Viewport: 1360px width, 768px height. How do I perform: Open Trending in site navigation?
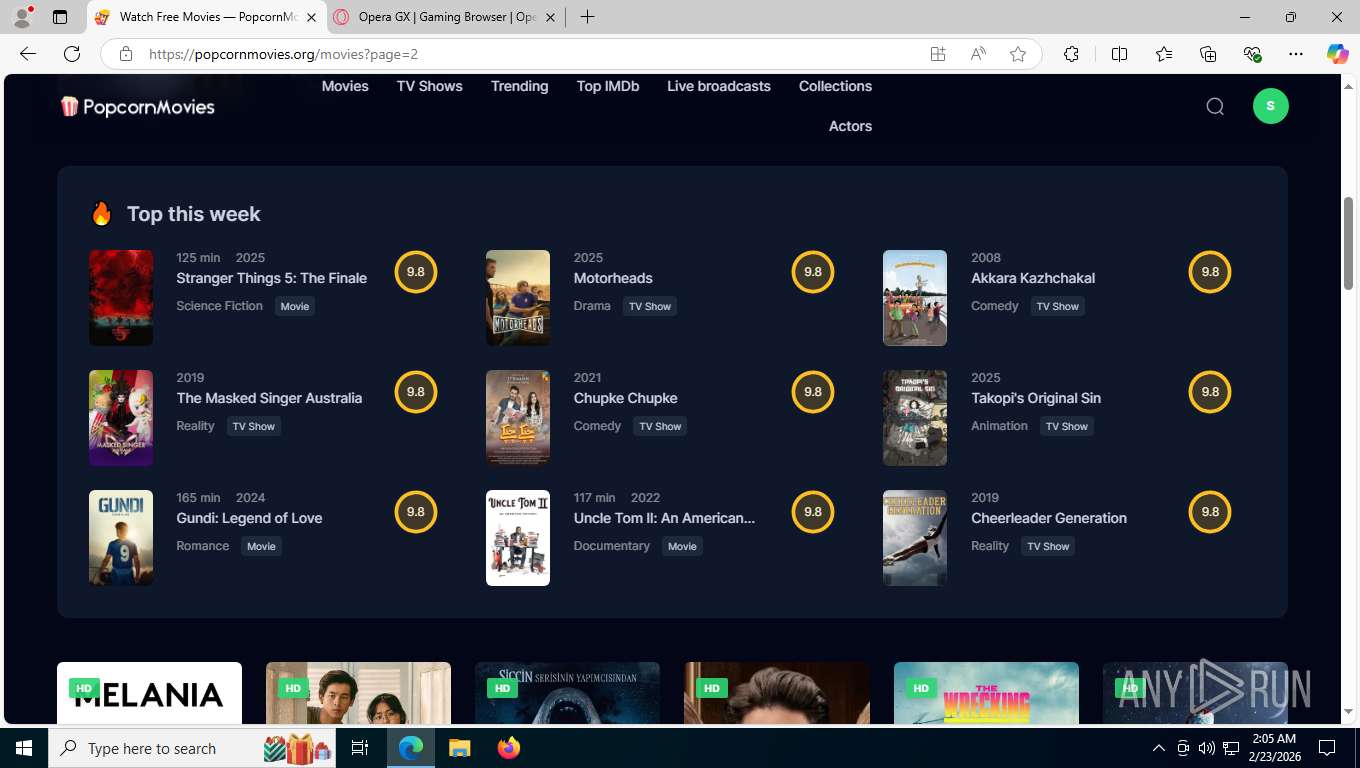tap(519, 86)
